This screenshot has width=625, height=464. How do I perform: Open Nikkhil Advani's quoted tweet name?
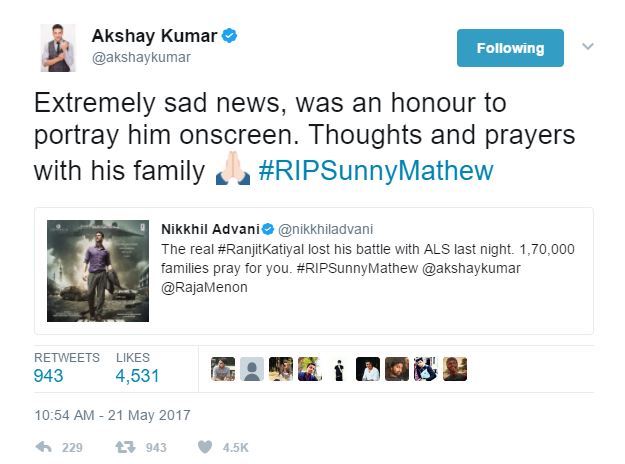click(x=205, y=231)
